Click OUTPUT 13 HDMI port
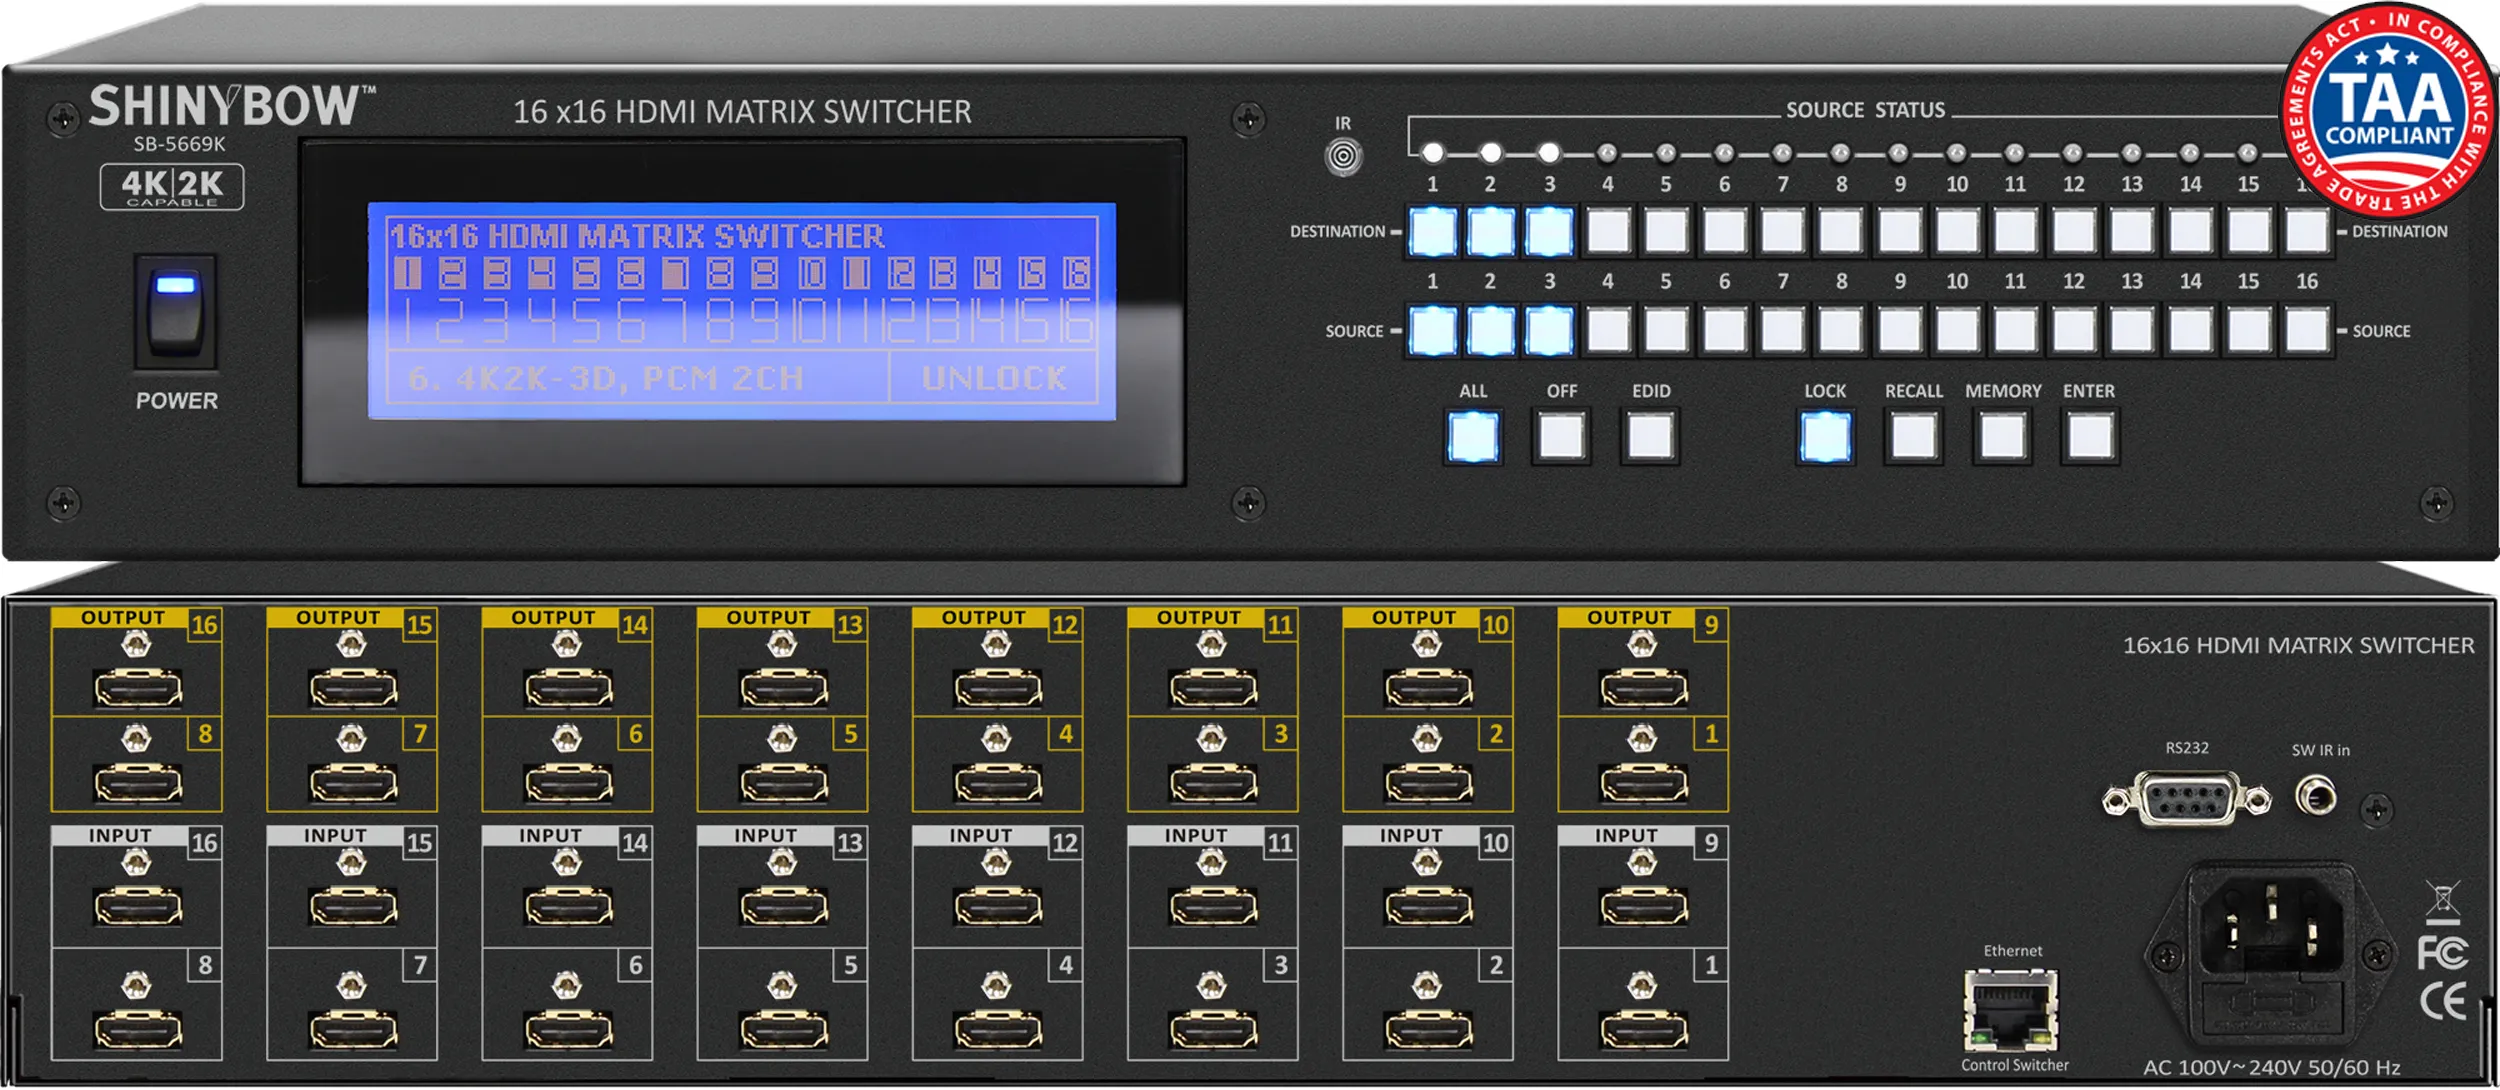This screenshot has height=1090, width=2500. pyautogui.click(x=784, y=689)
